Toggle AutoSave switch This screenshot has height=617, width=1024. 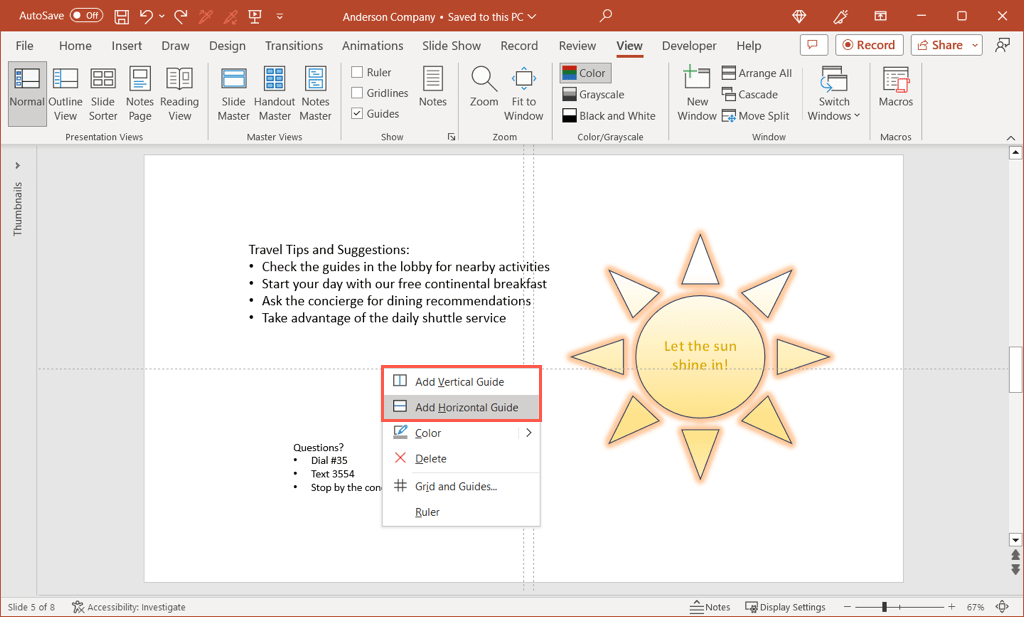click(86, 16)
